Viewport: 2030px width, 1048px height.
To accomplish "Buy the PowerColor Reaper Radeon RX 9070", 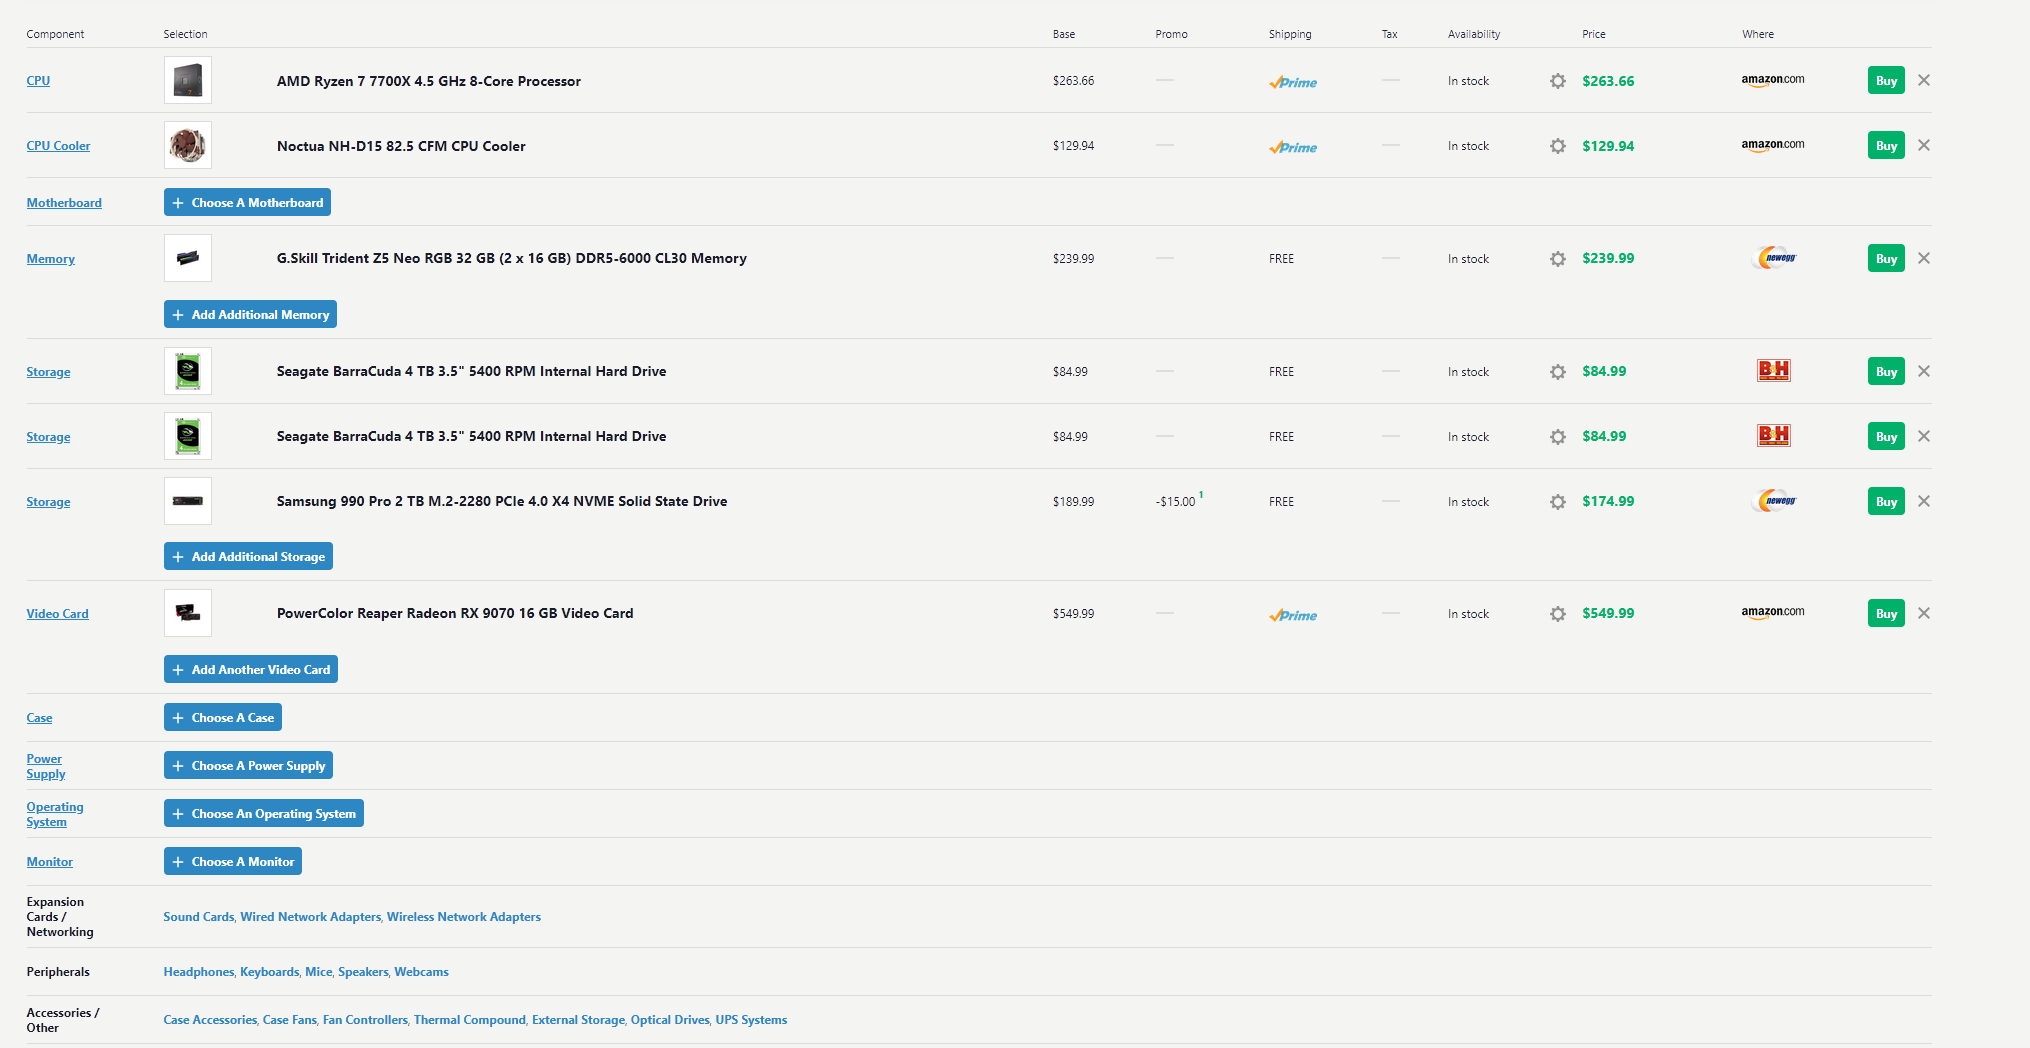I will click(1886, 613).
